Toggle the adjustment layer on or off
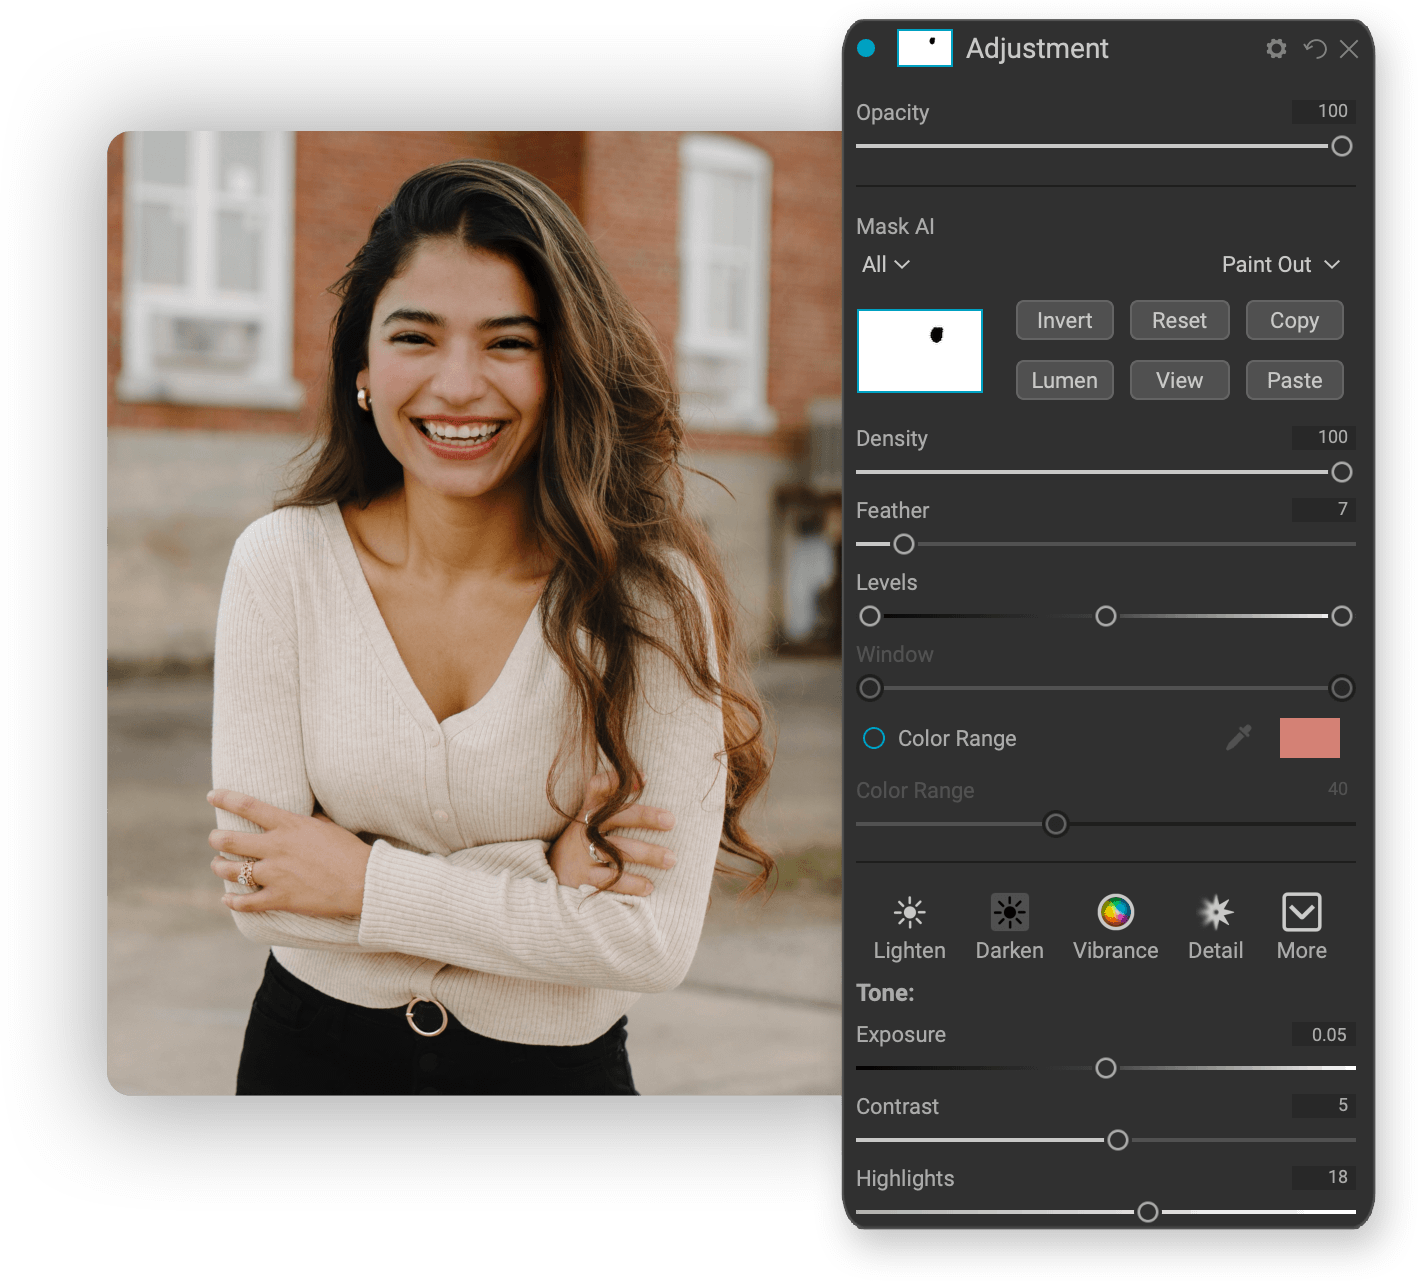This screenshot has height=1281, width=1418. [x=866, y=48]
